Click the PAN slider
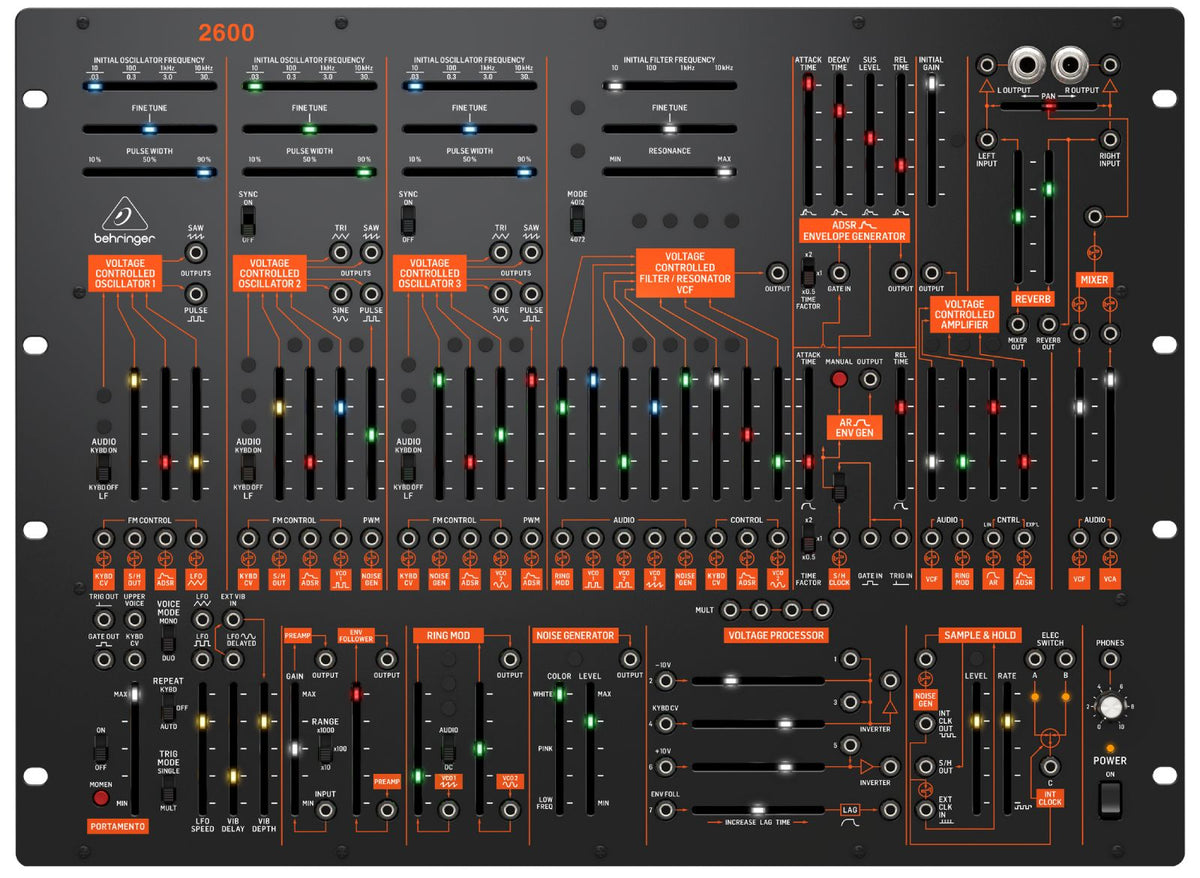1200x878 pixels. (1048, 106)
